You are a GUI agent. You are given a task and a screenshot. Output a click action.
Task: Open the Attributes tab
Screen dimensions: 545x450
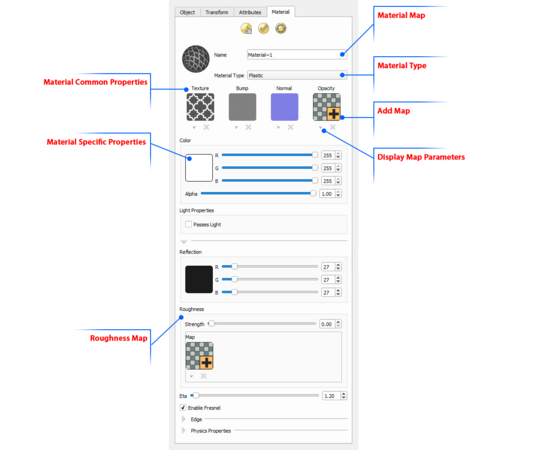tap(250, 12)
